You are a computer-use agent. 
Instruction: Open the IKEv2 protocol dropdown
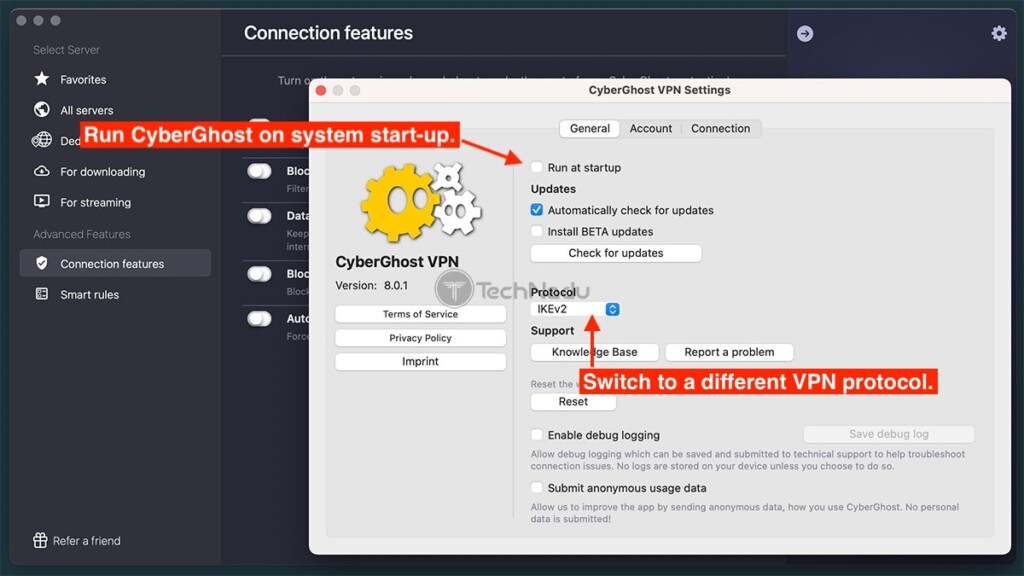[575, 309]
